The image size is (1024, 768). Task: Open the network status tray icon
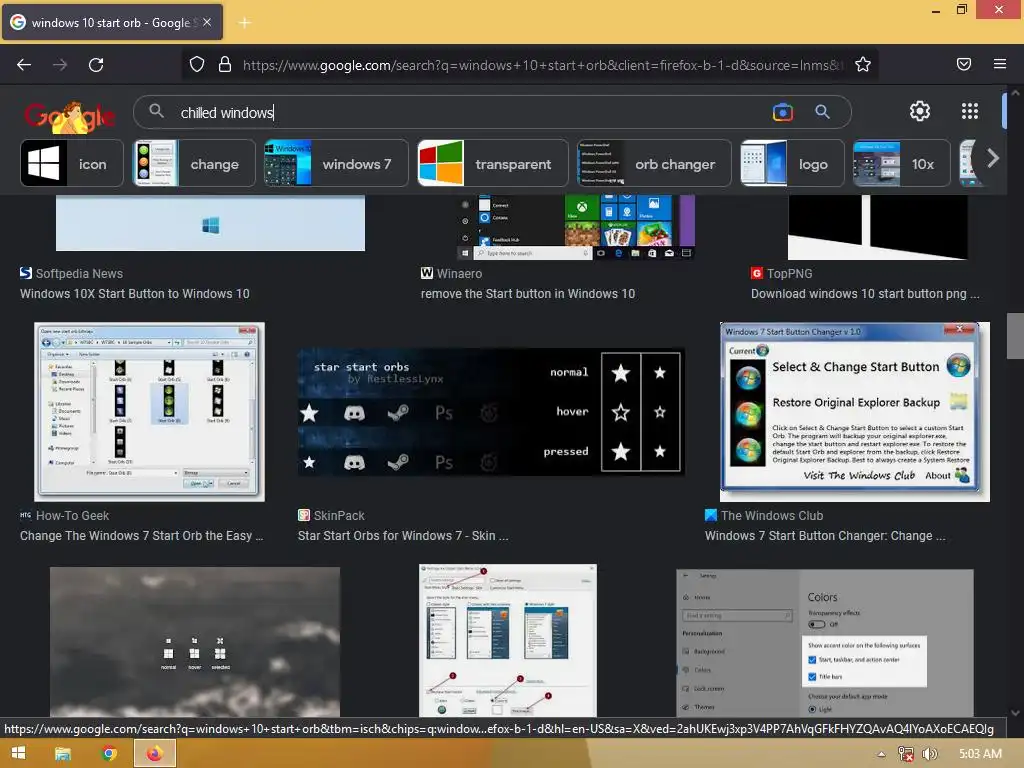(x=905, y=754)
